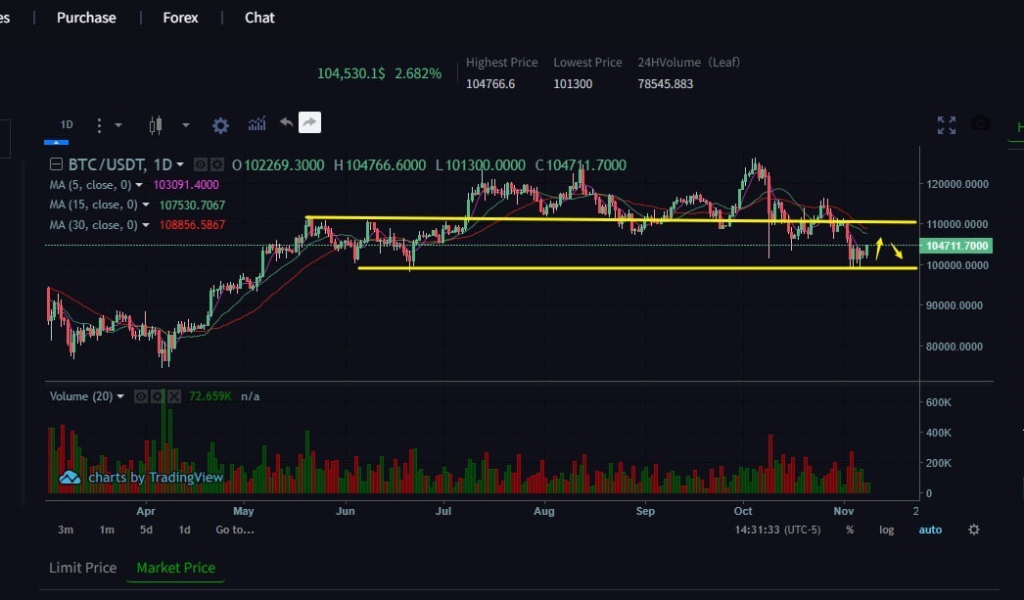Image resolution: width=1024 pixels, height=600 pixels.
Task: Select the 5d time range button
Action: [x=146, y=530]
